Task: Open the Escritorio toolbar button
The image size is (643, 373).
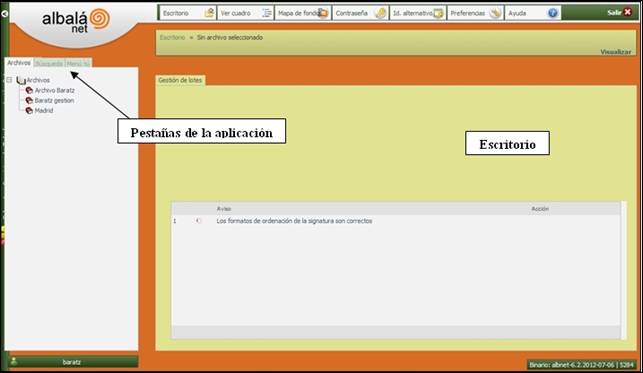Action: click(187, 13)
